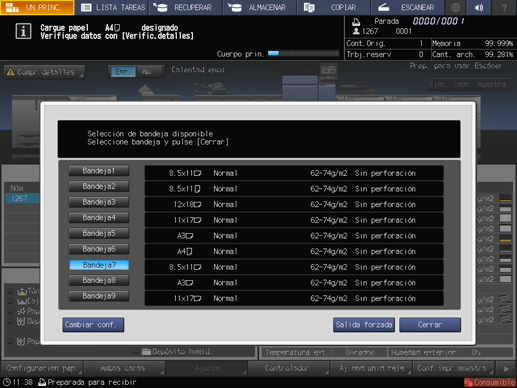Click the Bandeja6 A4 paper row
Screen dimensions: 517x388
pos(294,251)
